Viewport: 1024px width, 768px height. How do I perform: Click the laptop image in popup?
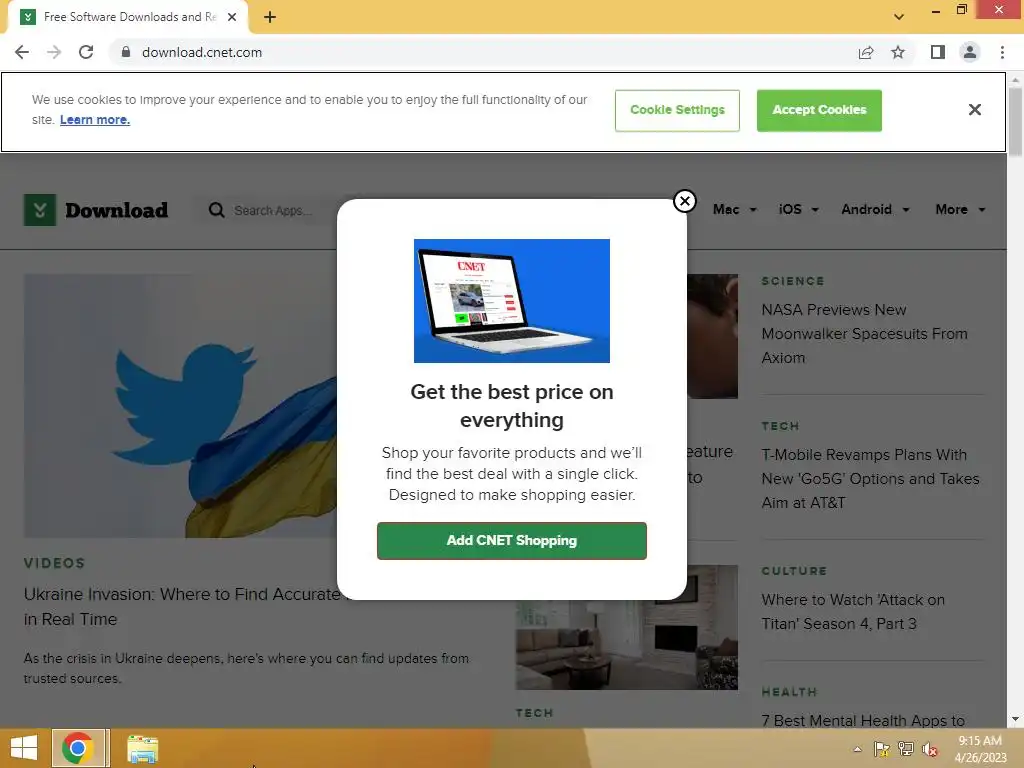(512, 300)
